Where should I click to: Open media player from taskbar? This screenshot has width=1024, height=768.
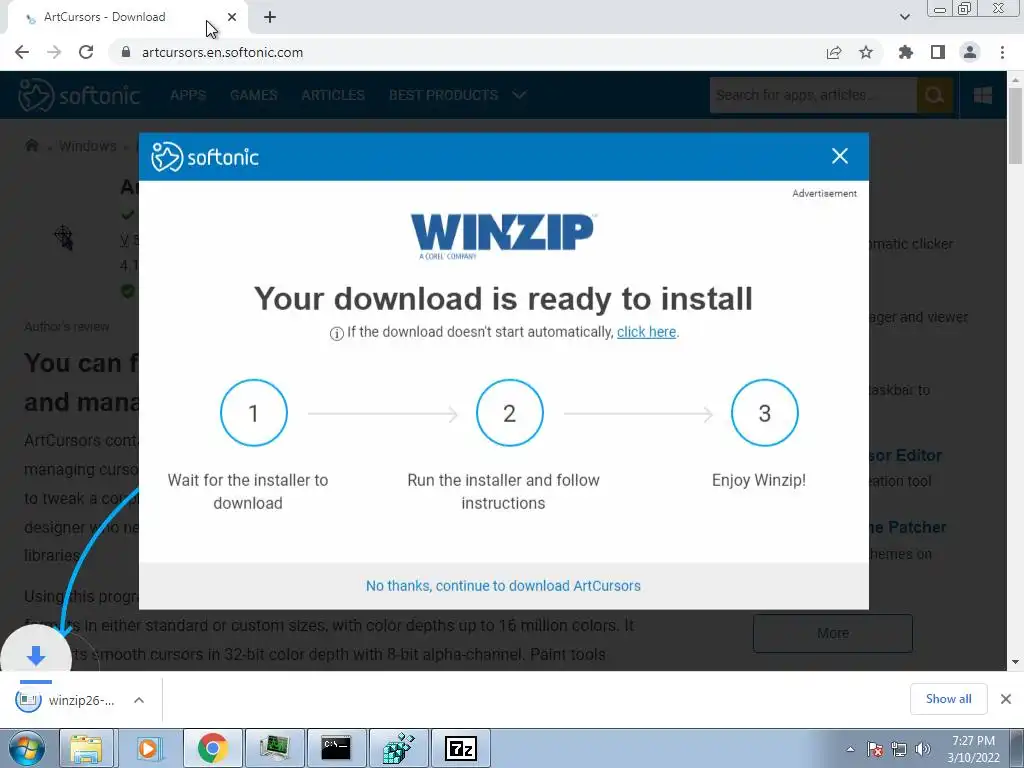[148, 748]
